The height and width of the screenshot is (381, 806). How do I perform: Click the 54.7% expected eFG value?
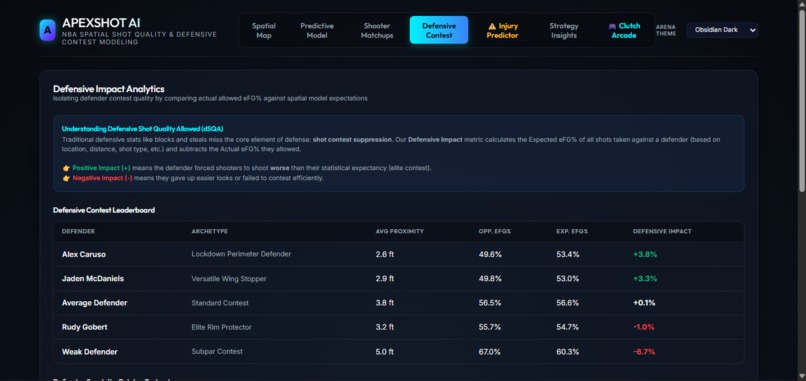click(567, 327)
